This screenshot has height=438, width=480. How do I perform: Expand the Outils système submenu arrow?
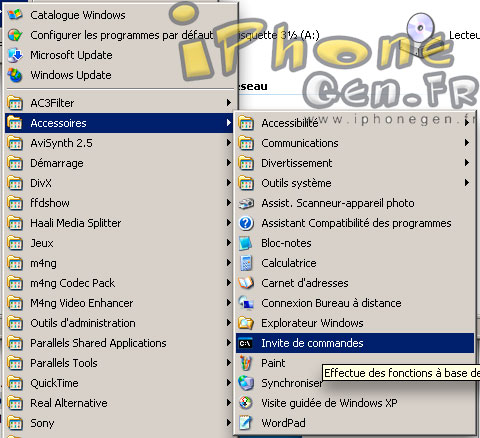467,183
